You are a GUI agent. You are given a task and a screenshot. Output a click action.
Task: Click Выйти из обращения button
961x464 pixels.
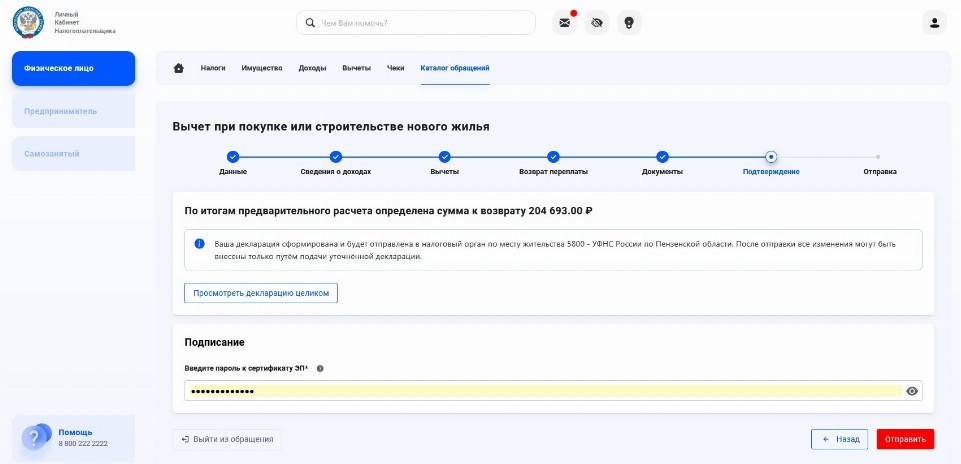pyautogui.click(x=227, y=439)
